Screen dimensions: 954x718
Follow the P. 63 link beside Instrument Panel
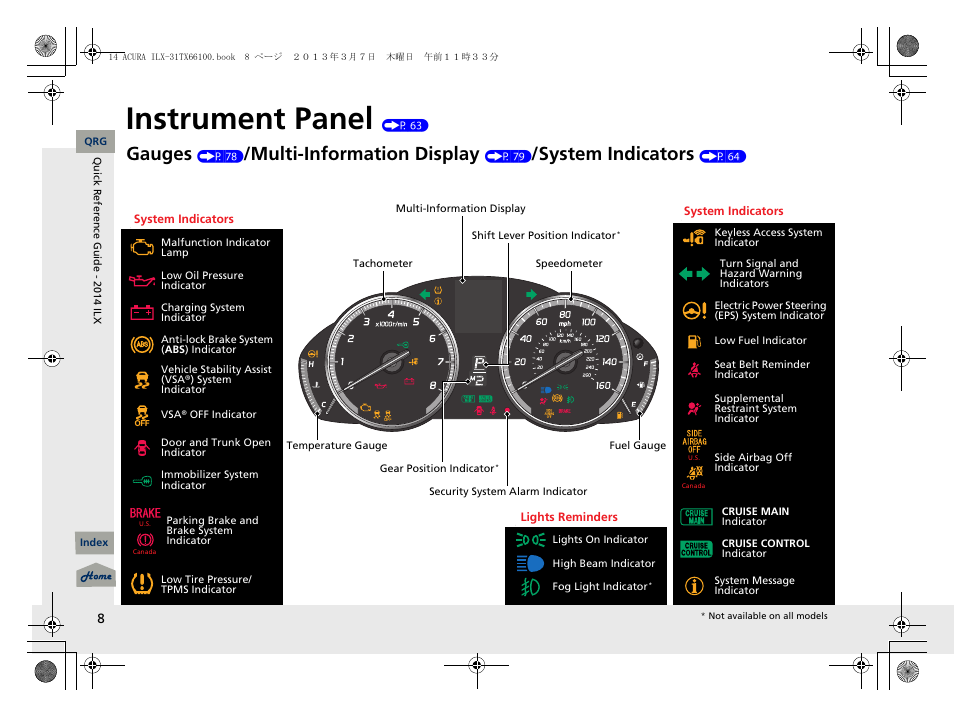[405, 125]
